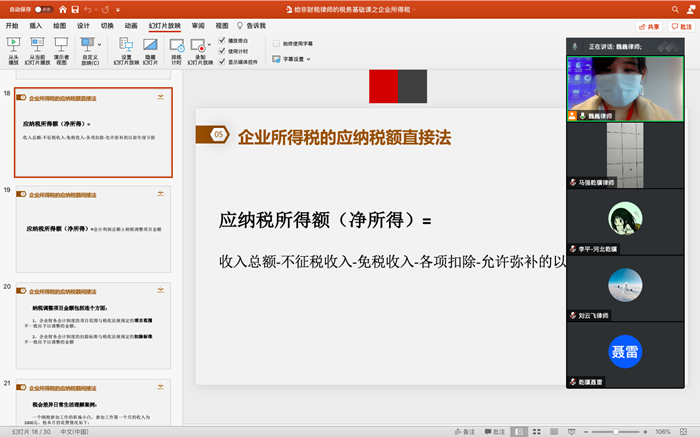Image resolution: width=700 pixels, height=437 pixels.
Task: Start slideshow from status bar icon
Action: (x=571, y=432)
